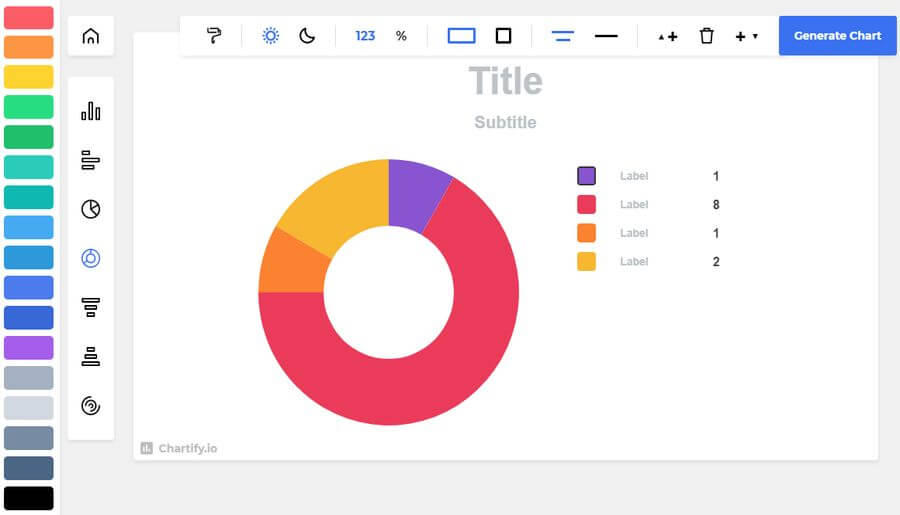The image size is (900, 515).
Task: Pick the coral red palette color
Action: (29, 17)
